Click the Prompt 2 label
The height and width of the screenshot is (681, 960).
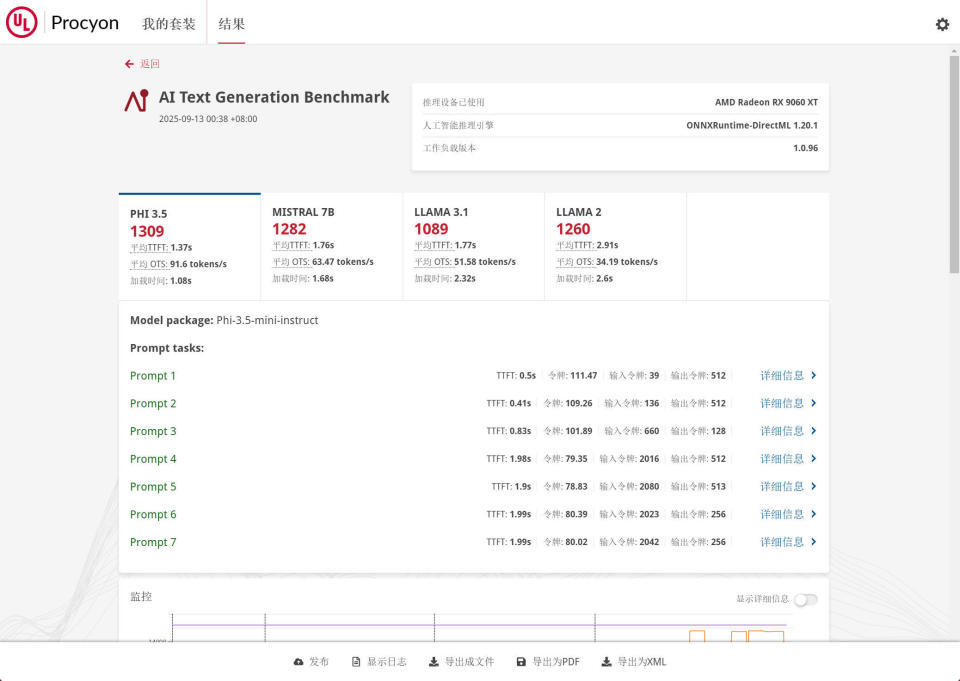(153, 403)
